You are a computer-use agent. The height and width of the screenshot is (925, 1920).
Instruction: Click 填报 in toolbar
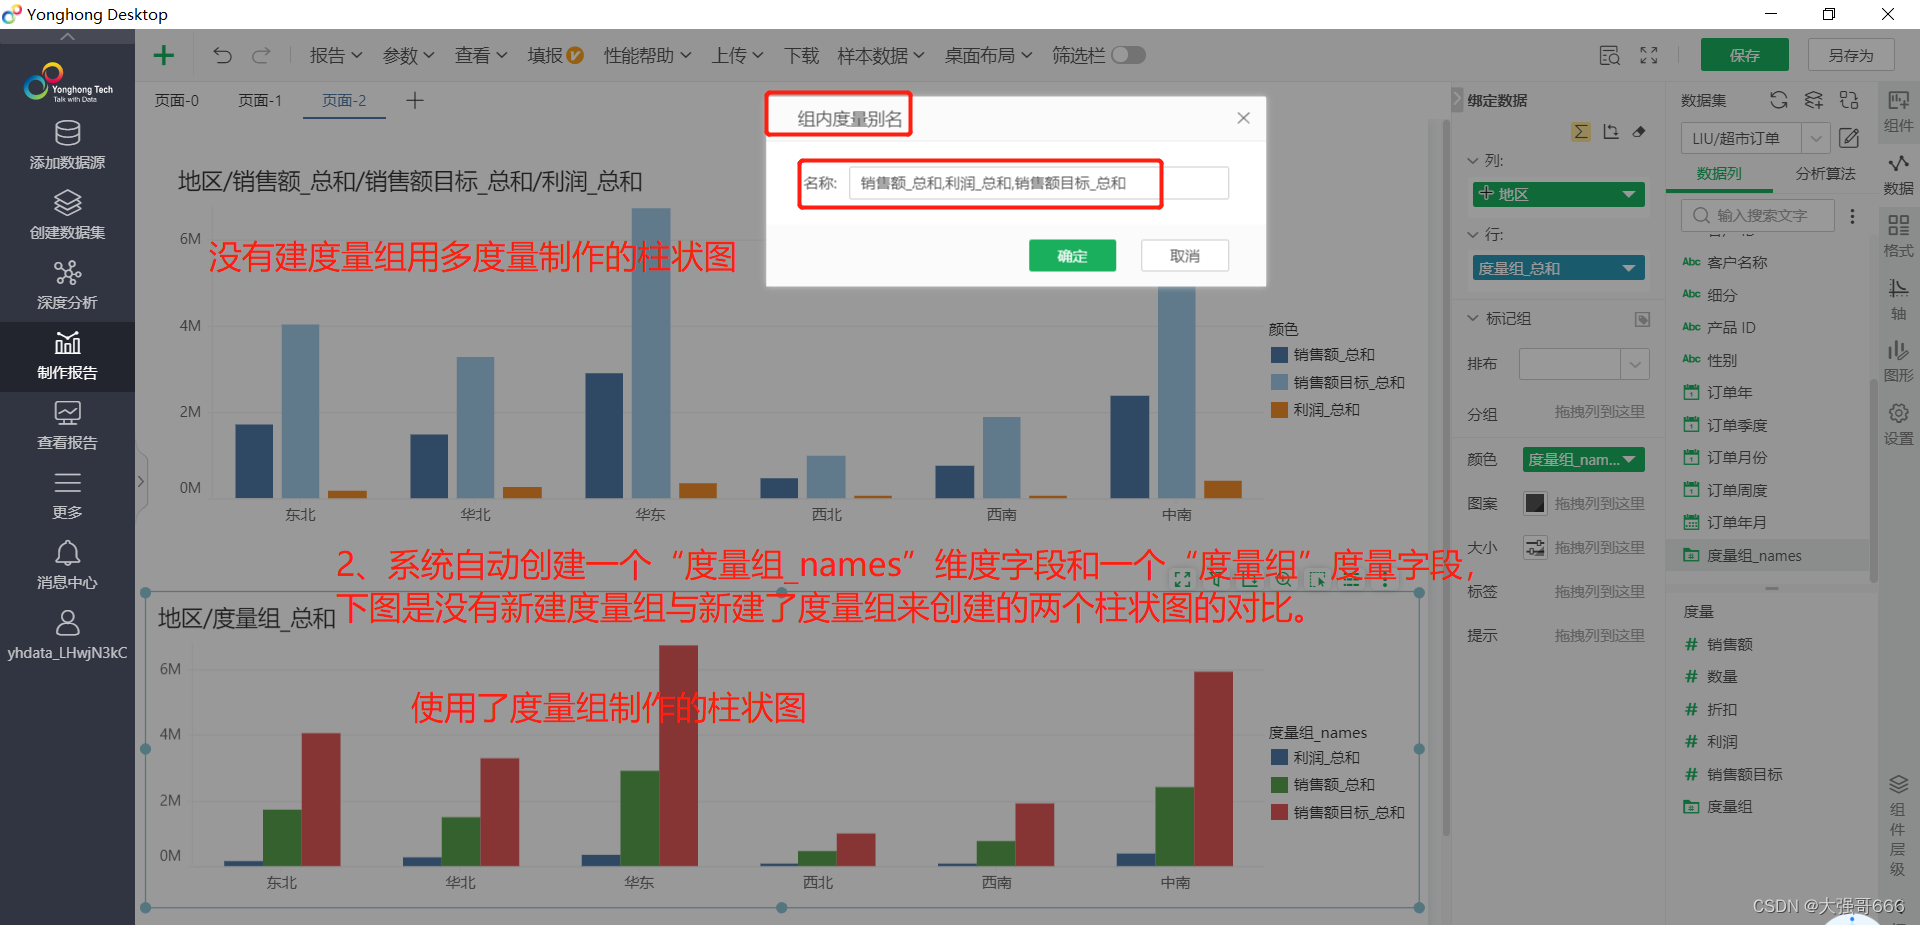point(555,55)
